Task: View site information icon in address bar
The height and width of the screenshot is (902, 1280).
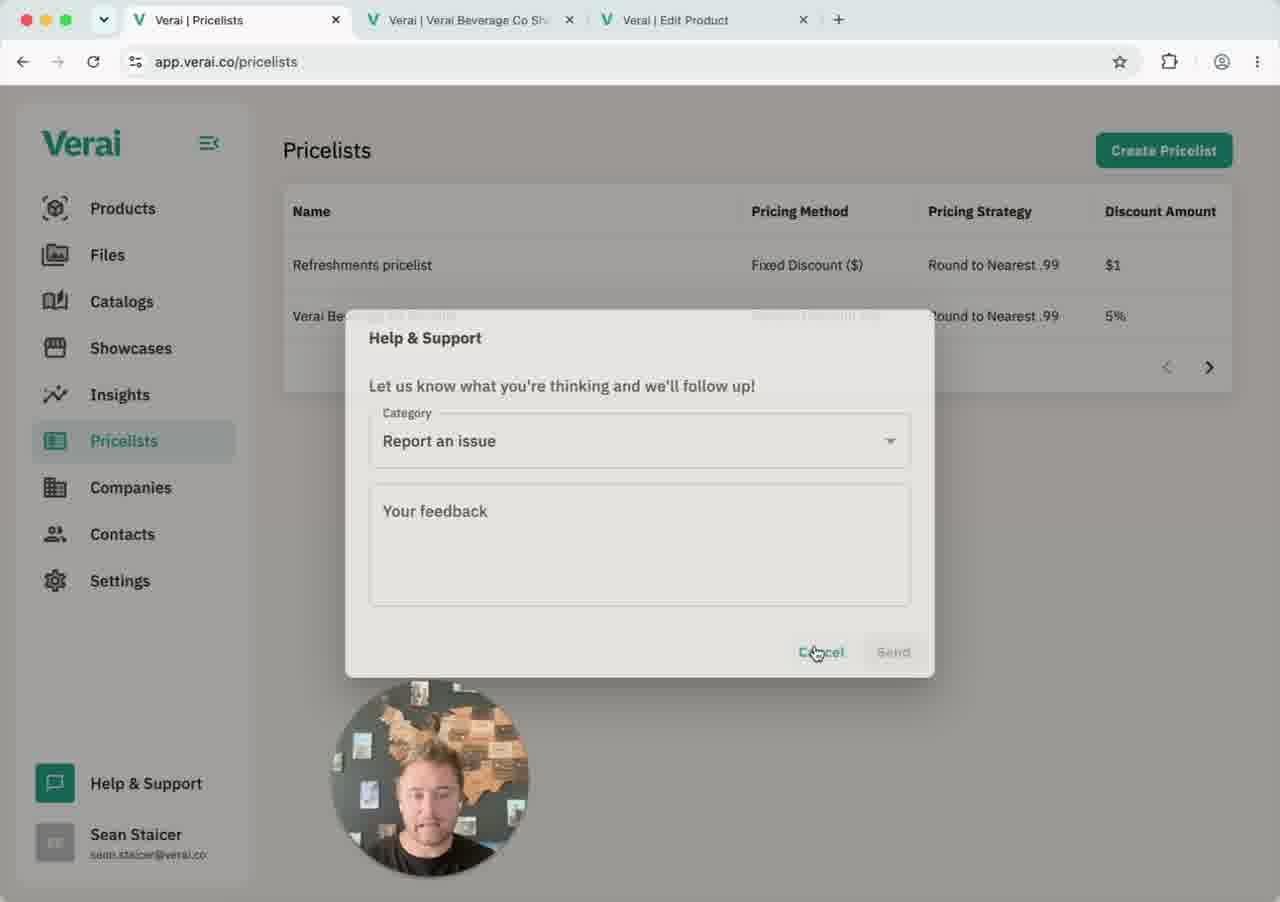Action: tap(136, 62)
